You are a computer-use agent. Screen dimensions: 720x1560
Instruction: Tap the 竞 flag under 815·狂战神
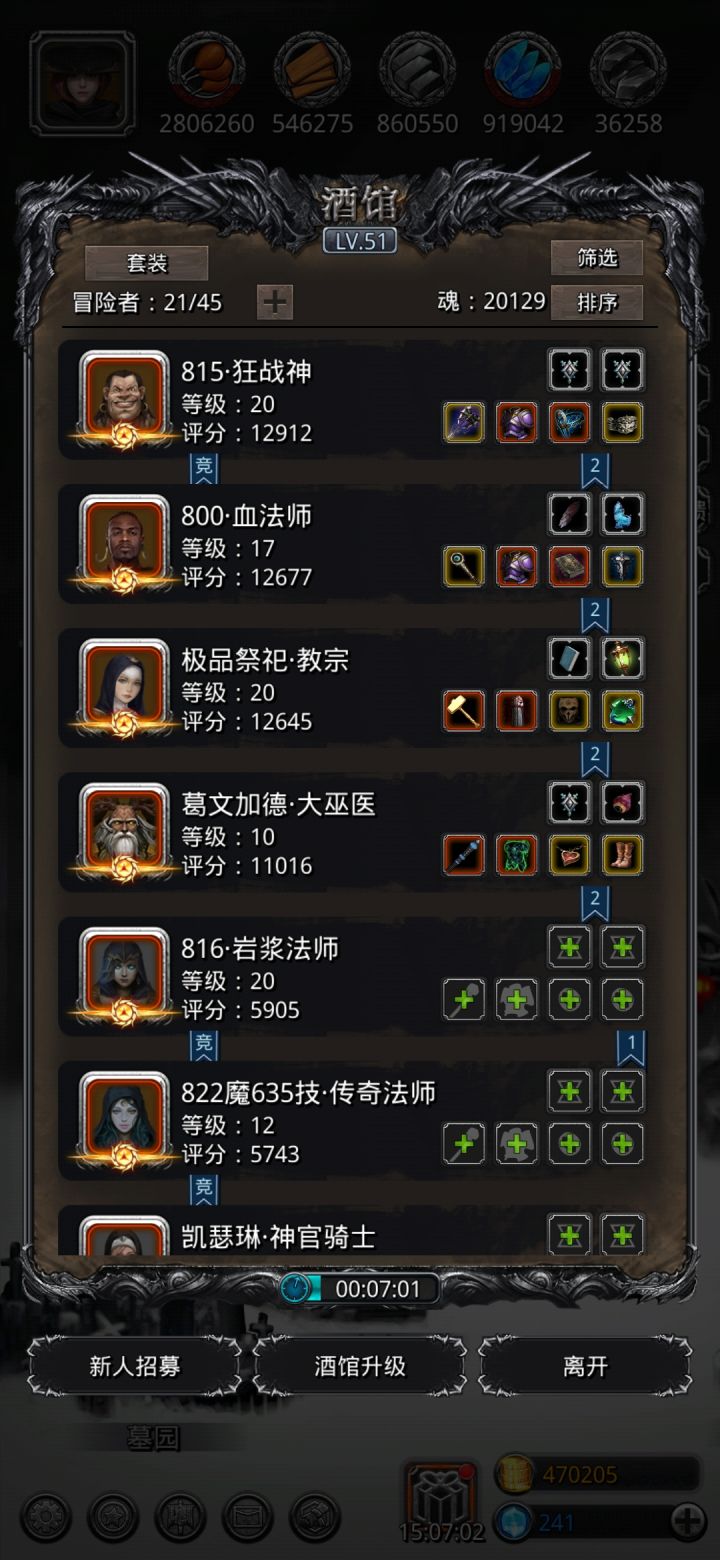(x=204, y=468)
